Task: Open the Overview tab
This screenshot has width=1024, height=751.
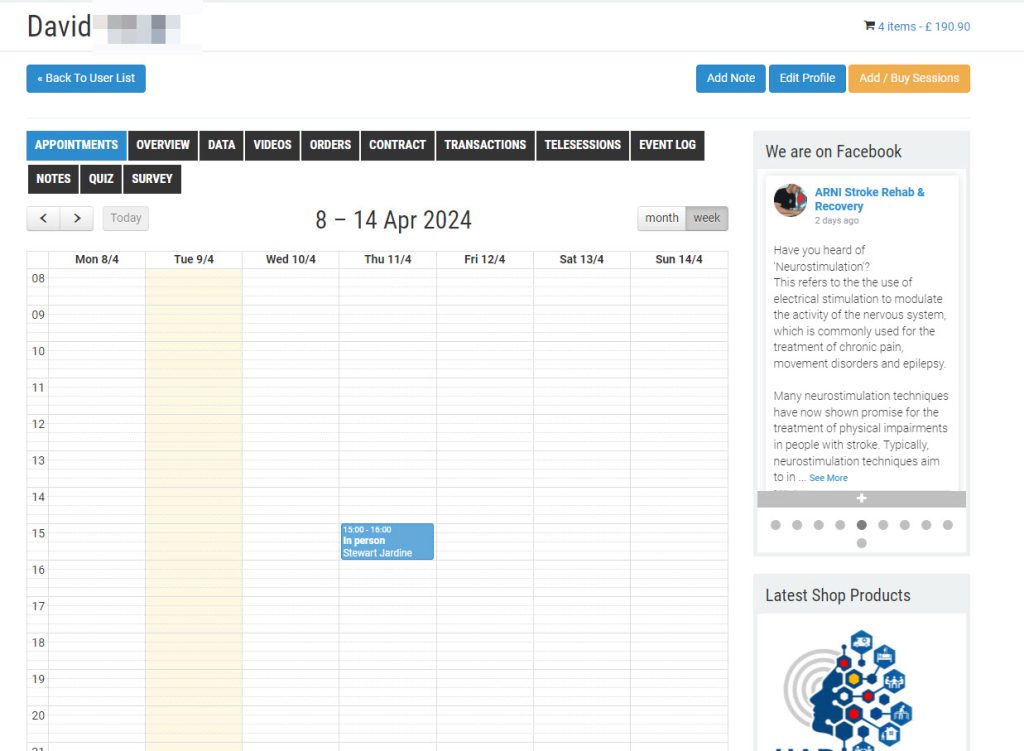Action: (163, 145)
